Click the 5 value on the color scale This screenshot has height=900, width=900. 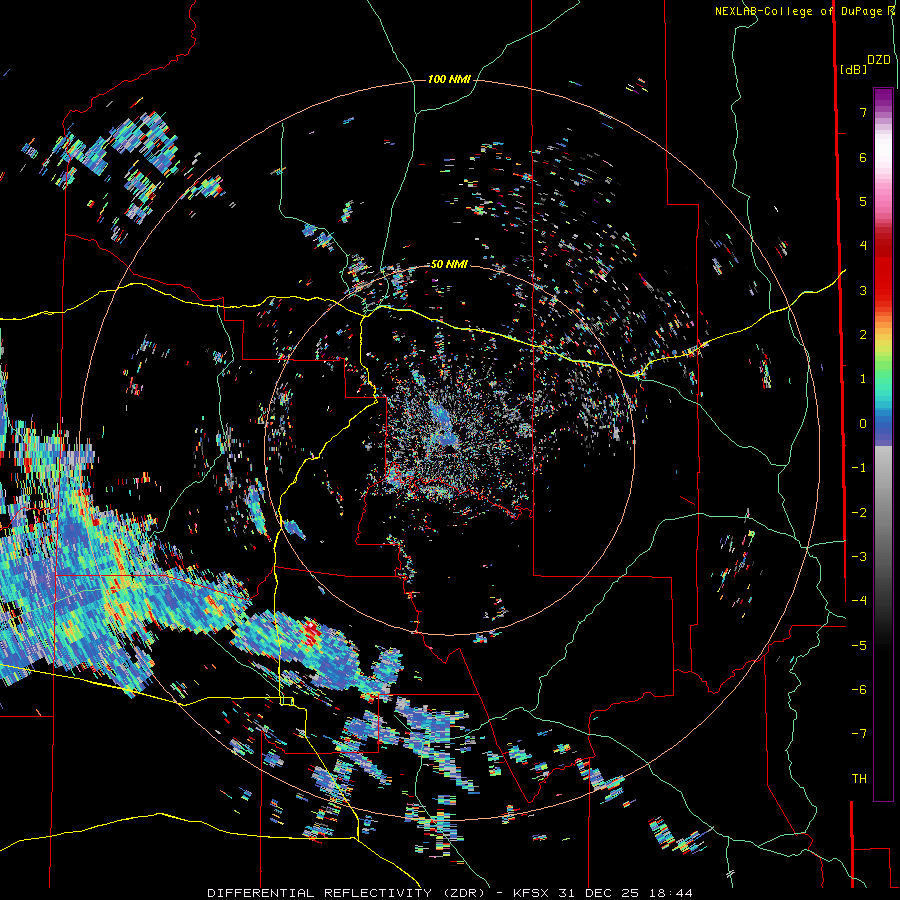point(863,201)
